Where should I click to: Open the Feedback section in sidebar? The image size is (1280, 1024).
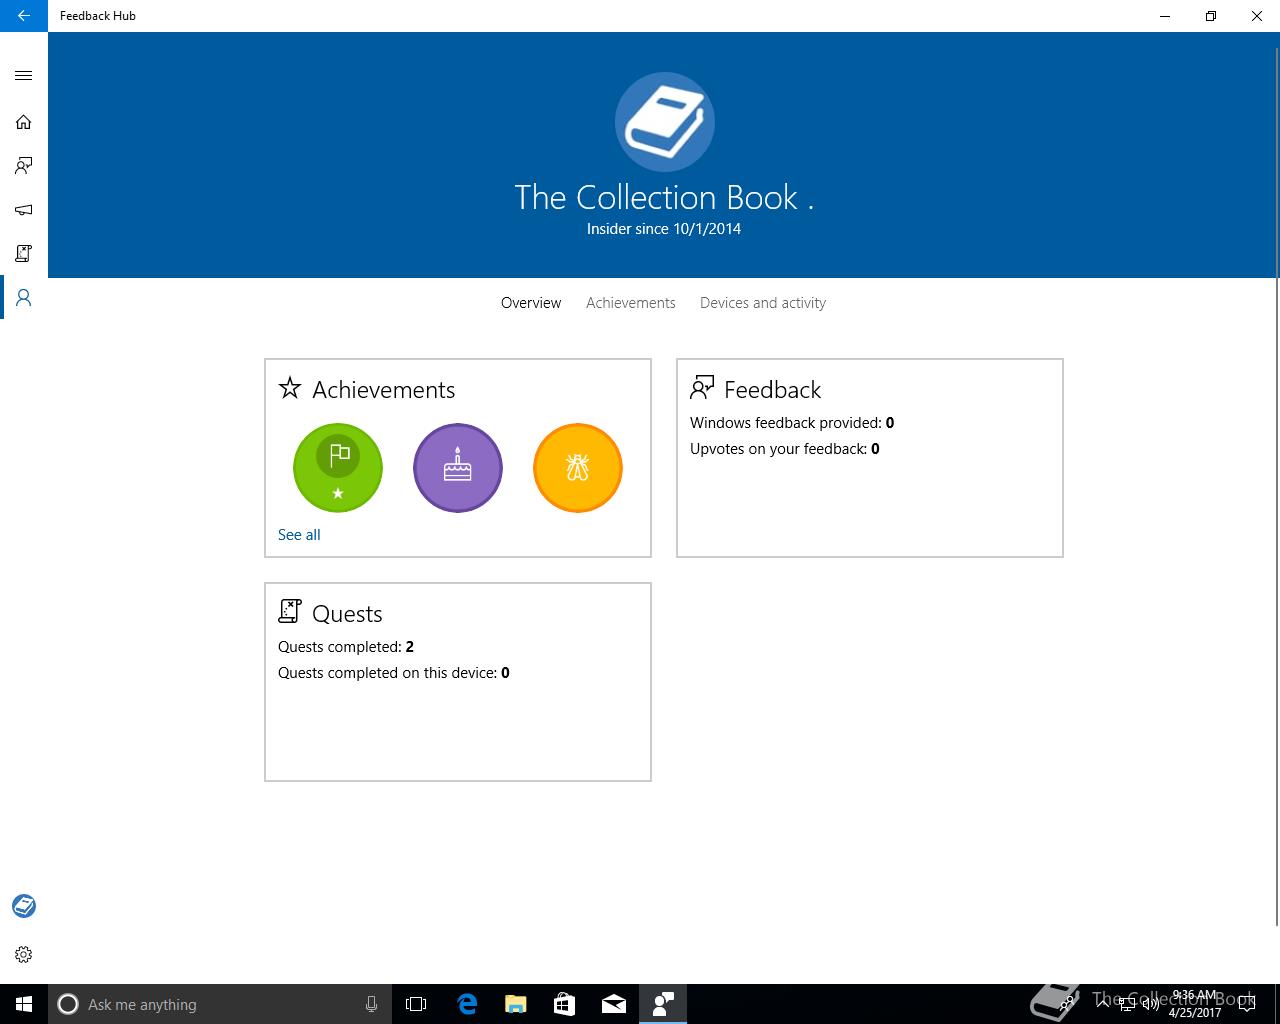24,166
